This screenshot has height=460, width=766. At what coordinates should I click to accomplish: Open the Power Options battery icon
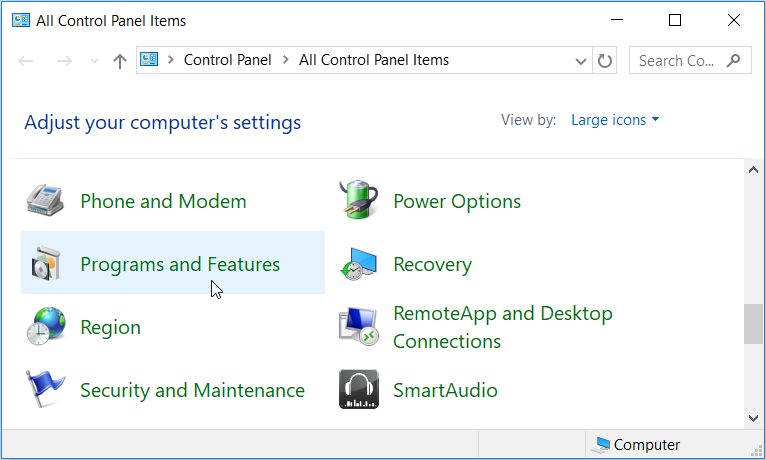tap(358, 201)
